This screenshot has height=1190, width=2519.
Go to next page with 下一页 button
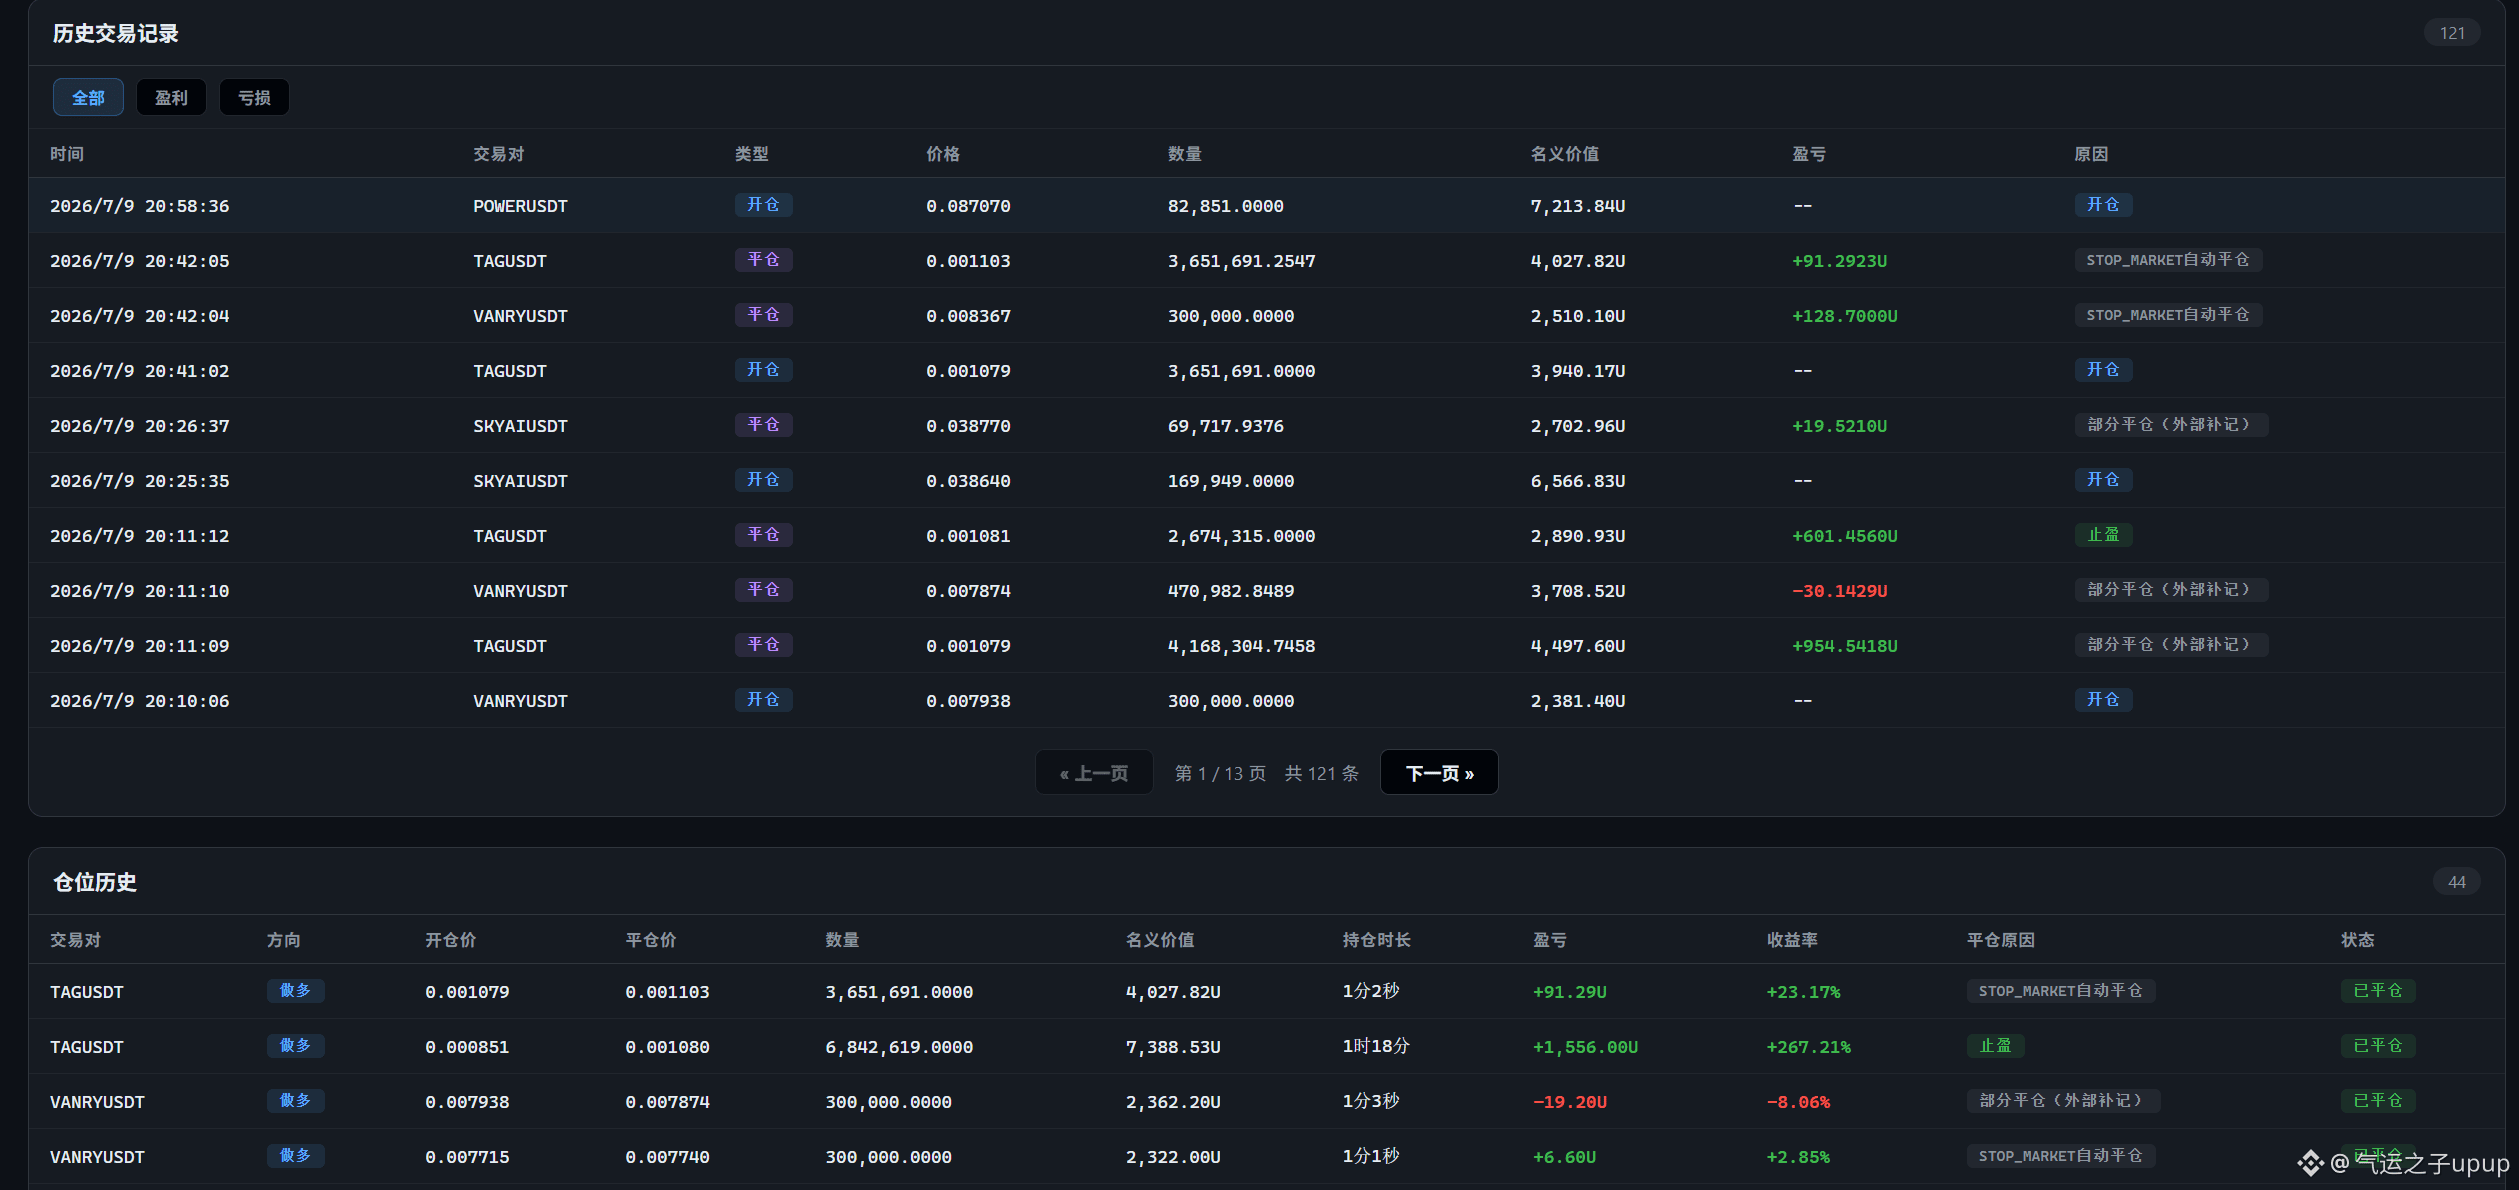pos(1439,773)
